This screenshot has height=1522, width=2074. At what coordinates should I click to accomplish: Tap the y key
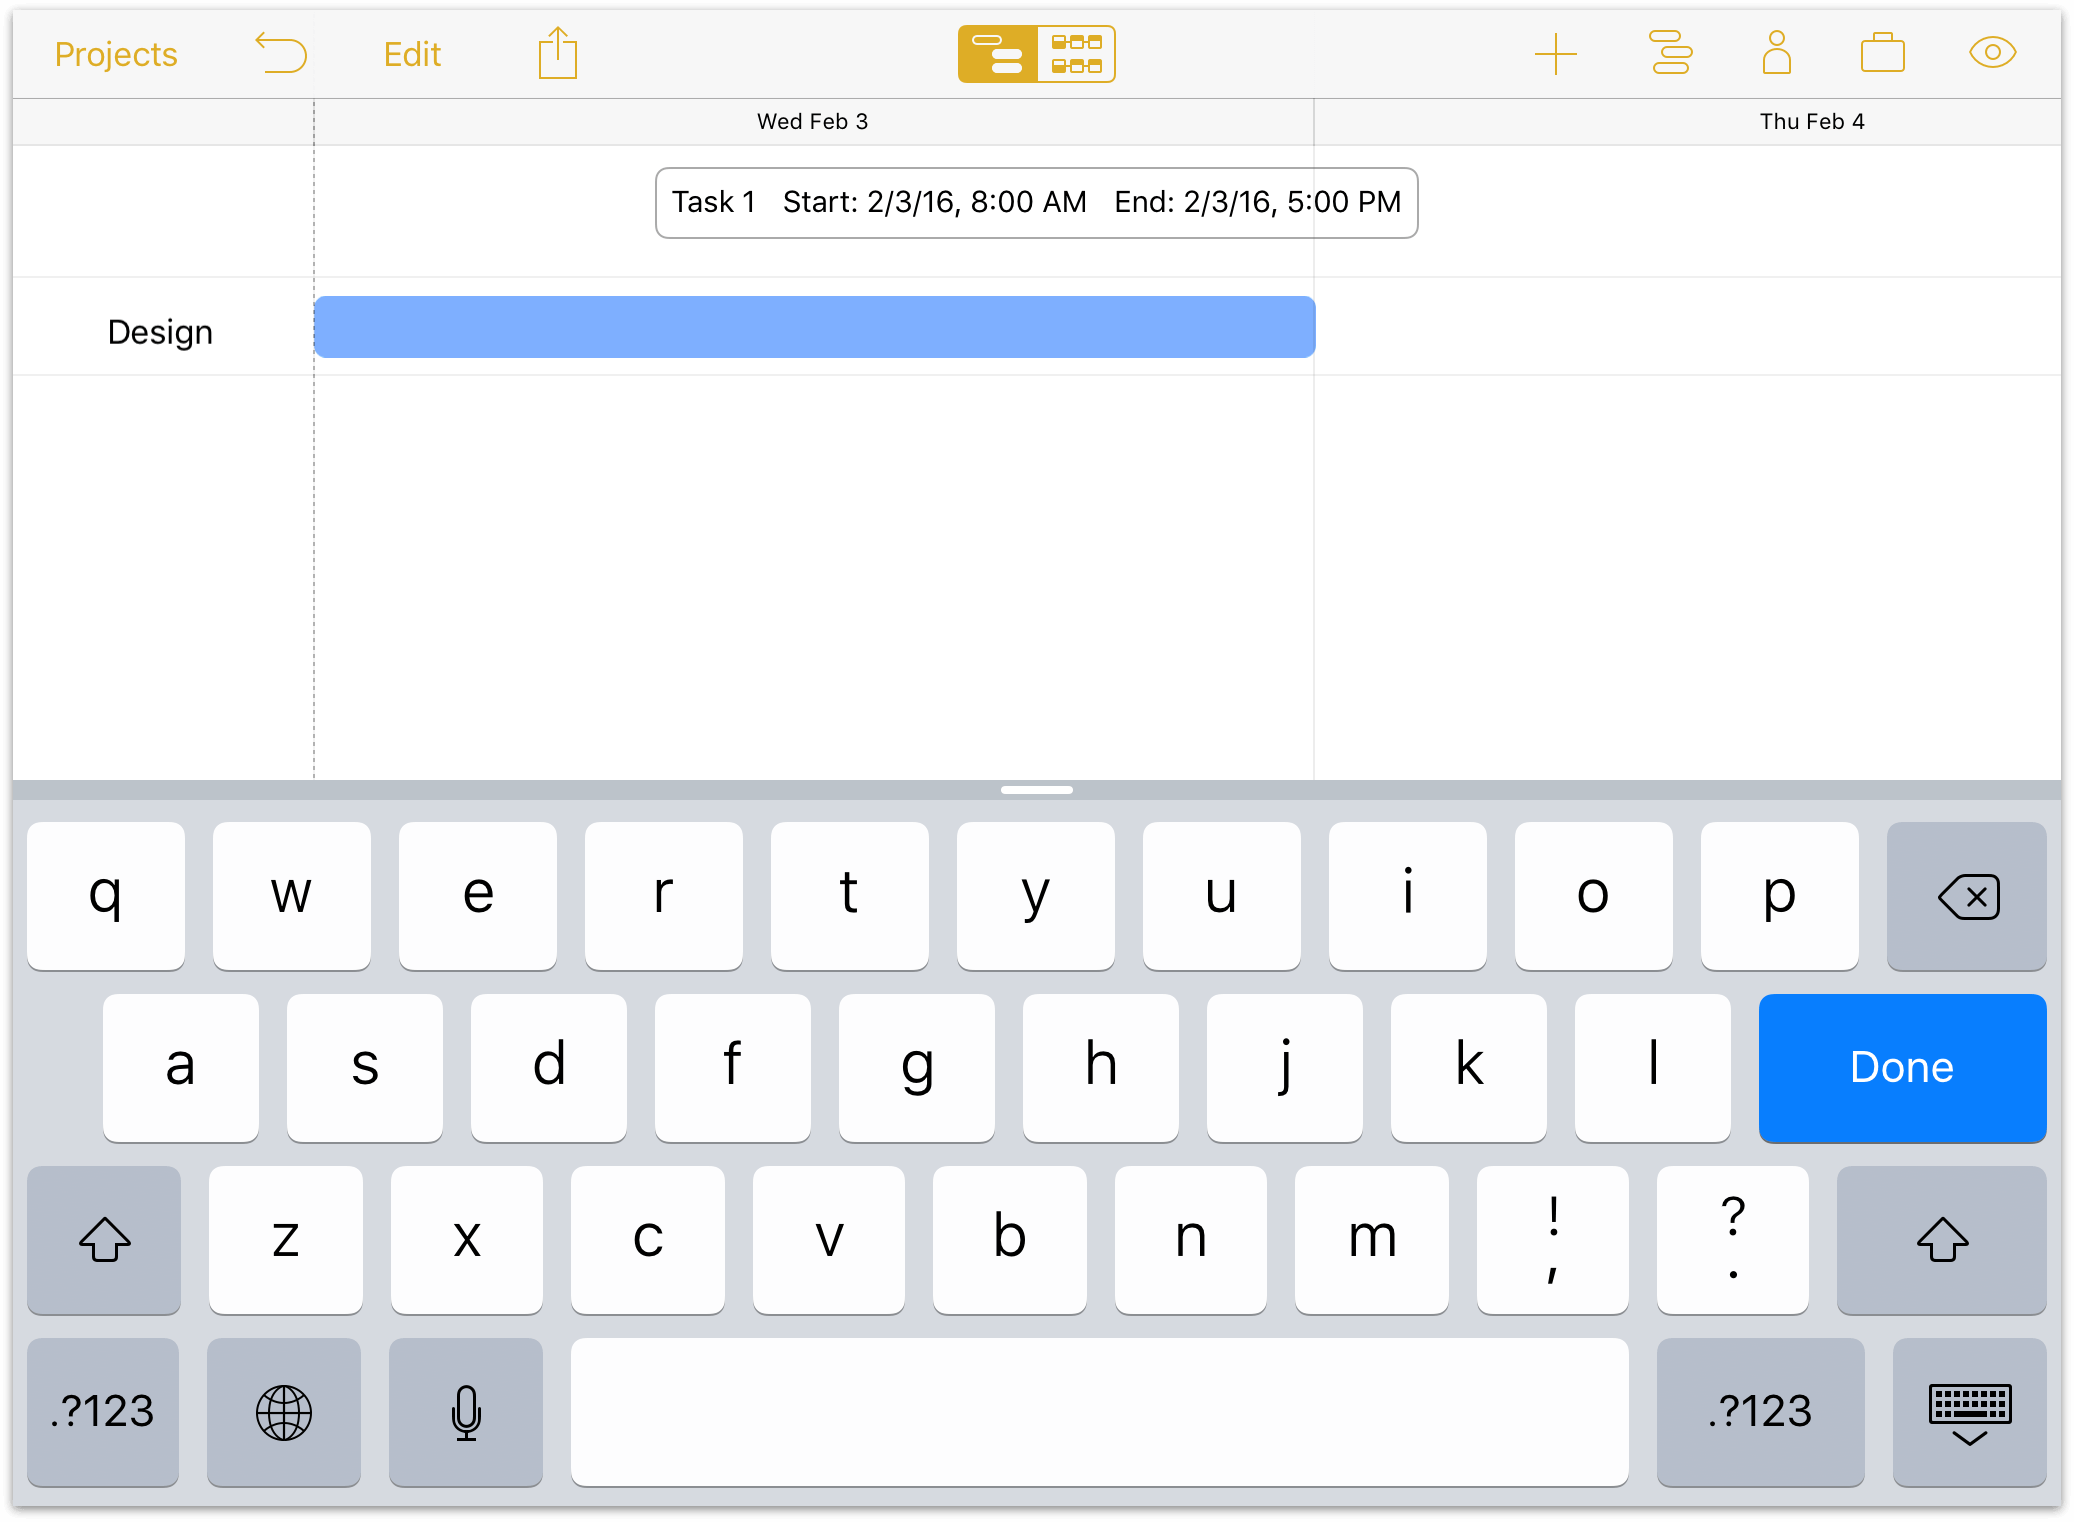tap(1036, 896)
